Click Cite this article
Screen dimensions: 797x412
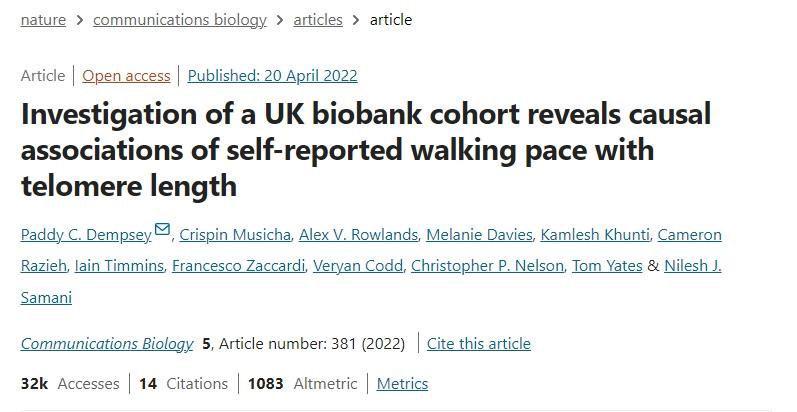pyautogui.click(x=479, y=344)
